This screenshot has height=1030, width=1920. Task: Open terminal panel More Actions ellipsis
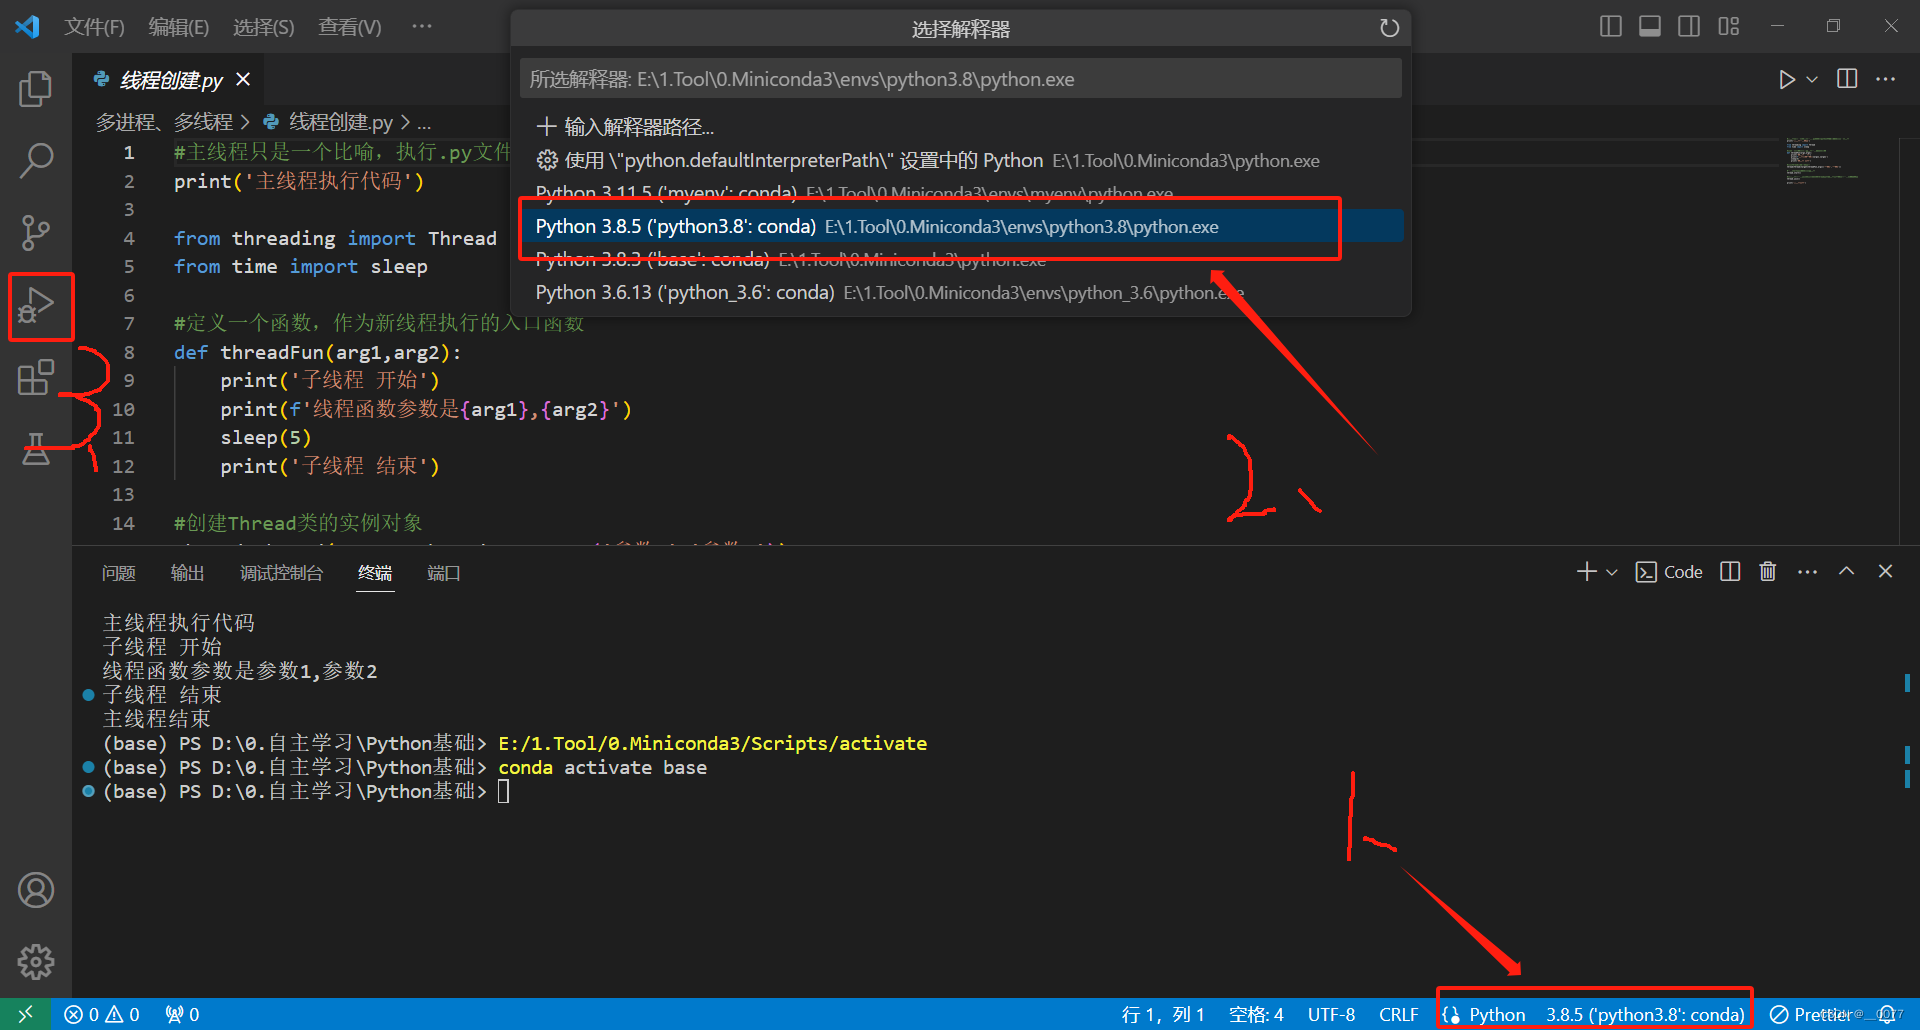point(1807,572)
